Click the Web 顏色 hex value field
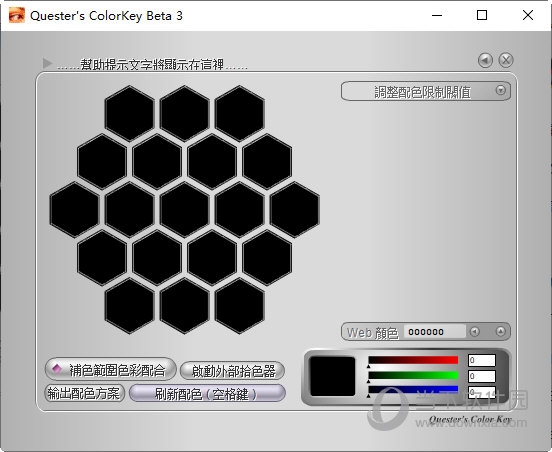The height and width of the screenshot is (452, 552). point(435,332)
